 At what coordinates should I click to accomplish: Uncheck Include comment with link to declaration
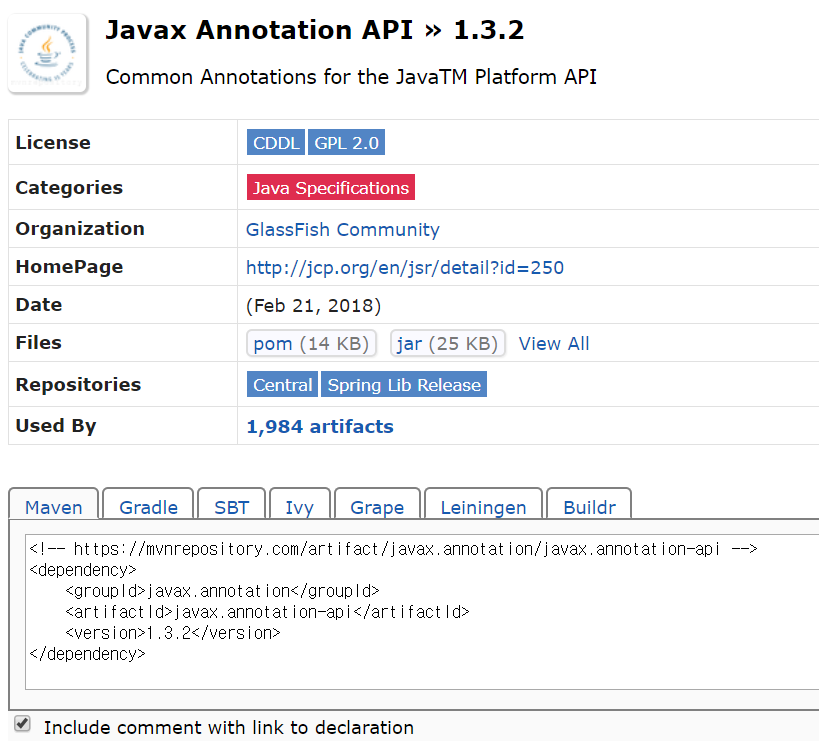coord(22,724)
